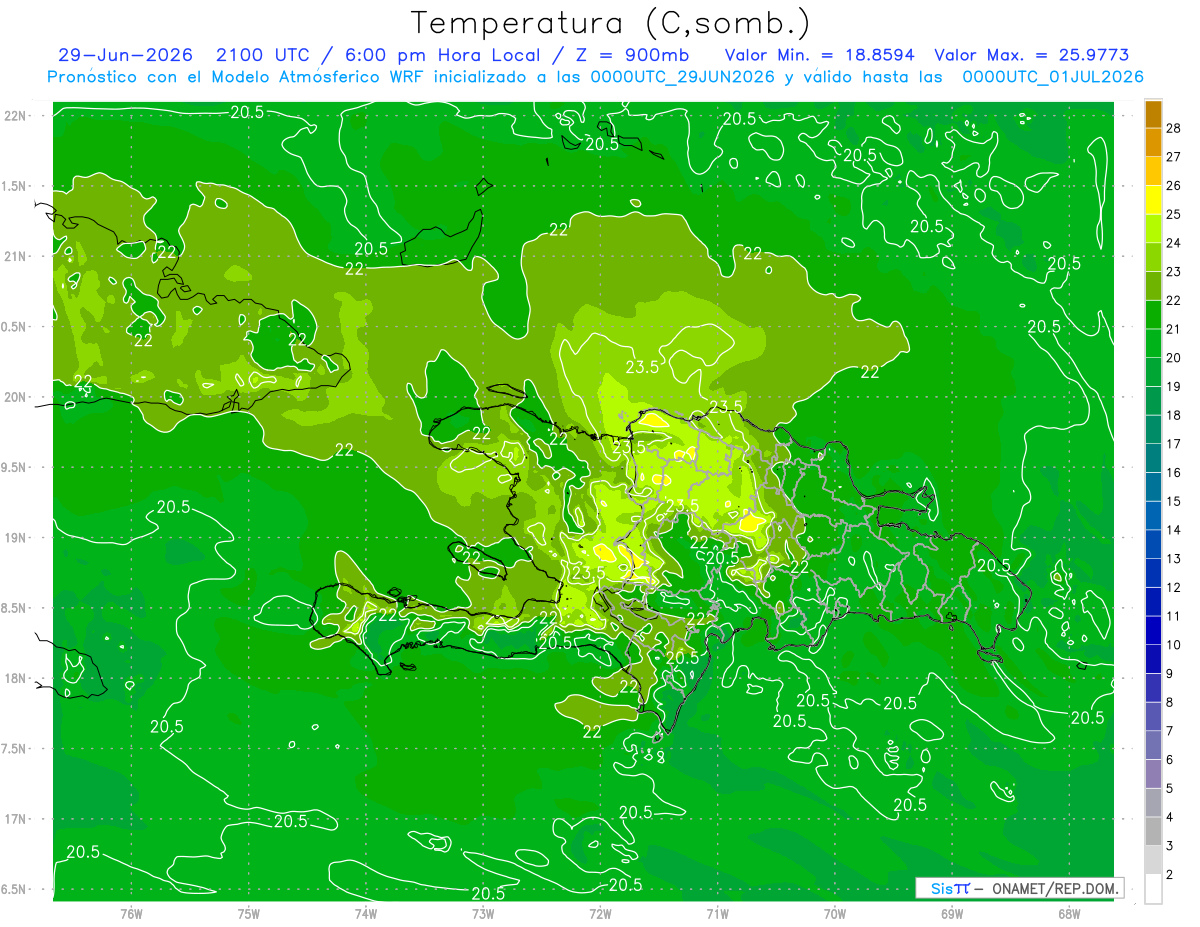Click legend value '28' on the color bar
The width and height of the screenshot is (1200, 927).
[x=1174, y=127]
